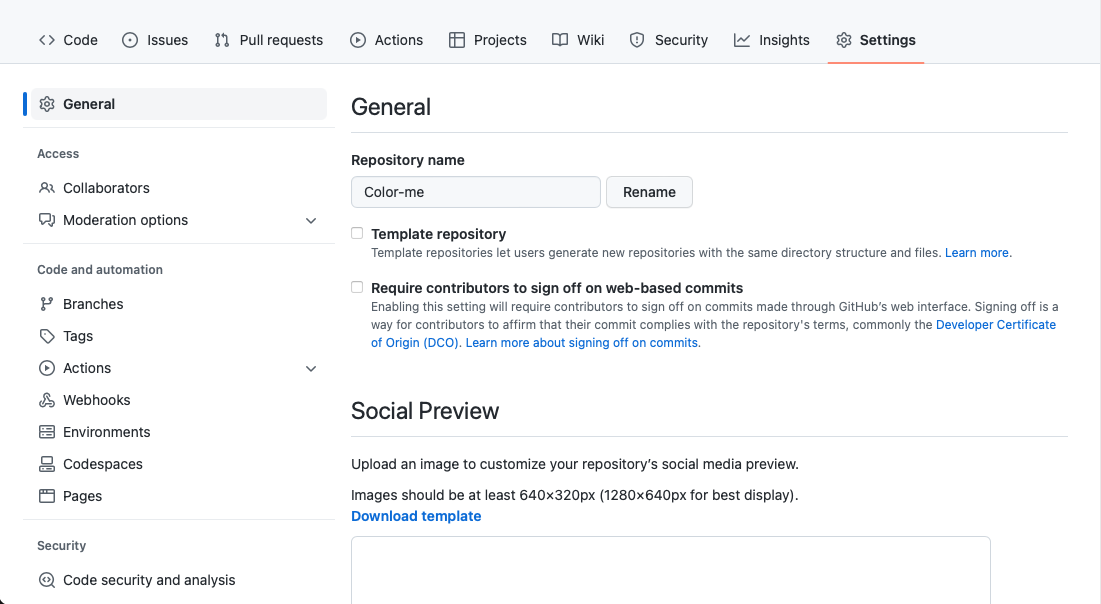Enable the Template repository checkbox
Image resolution: width=1101 pixels, height=604 pixels.
click(357, 233)
